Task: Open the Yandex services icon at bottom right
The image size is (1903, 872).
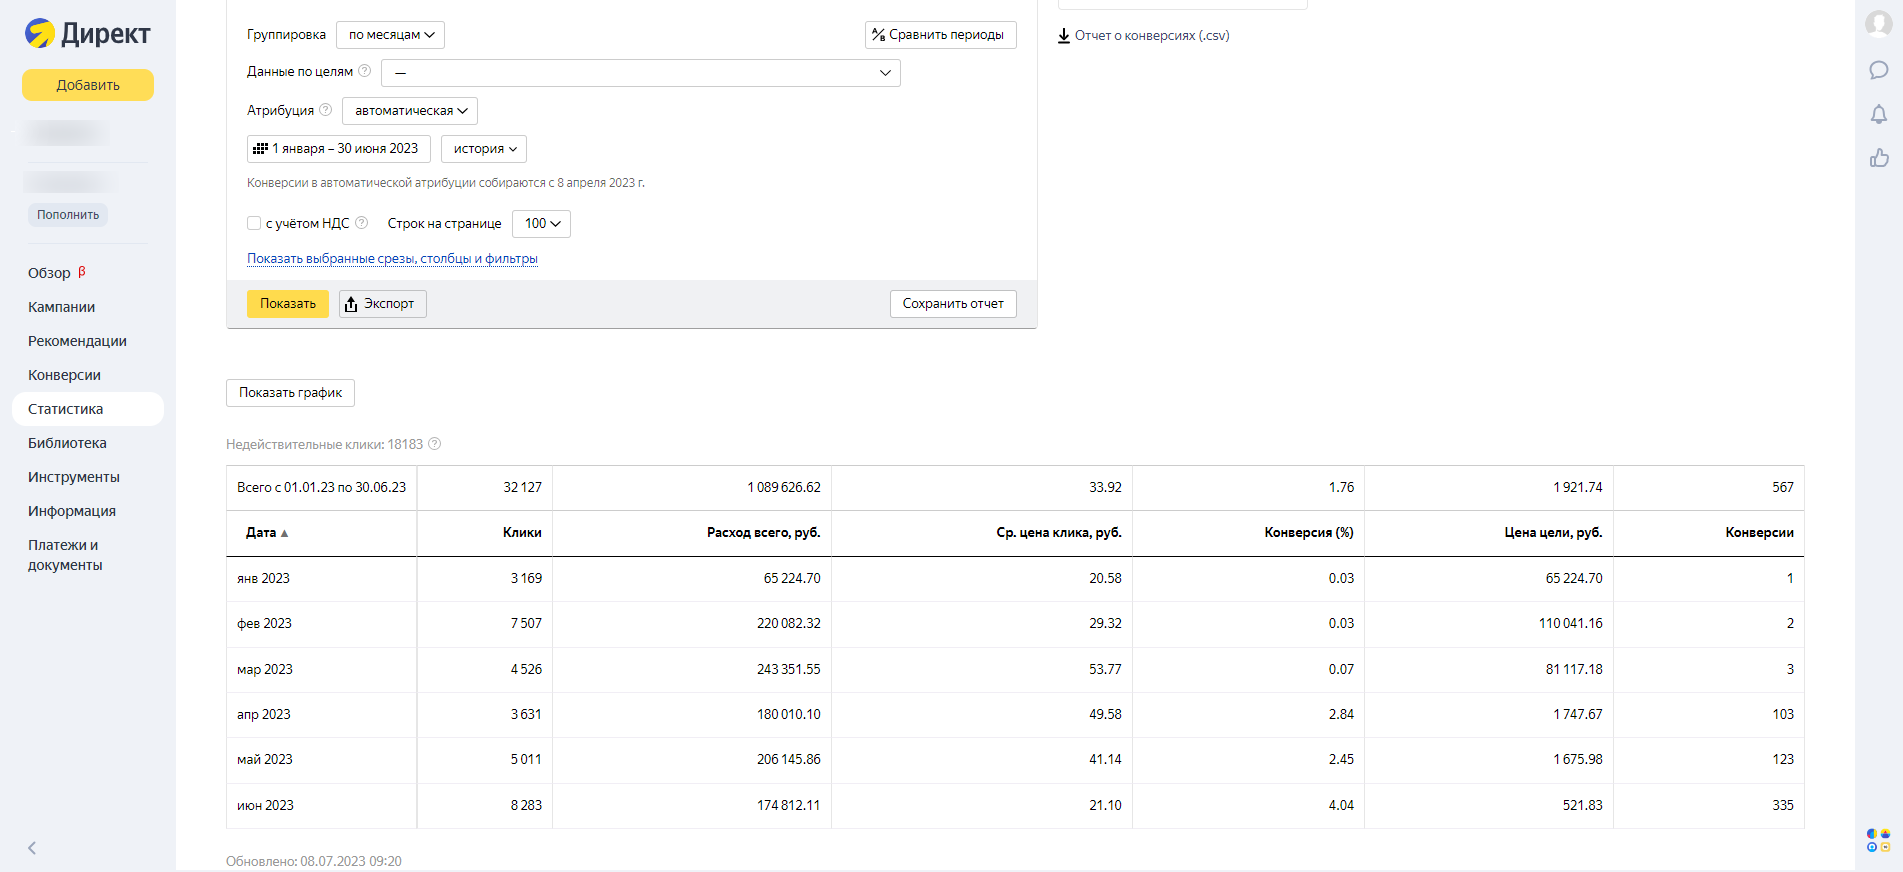Action: (x=1878, y=840)
